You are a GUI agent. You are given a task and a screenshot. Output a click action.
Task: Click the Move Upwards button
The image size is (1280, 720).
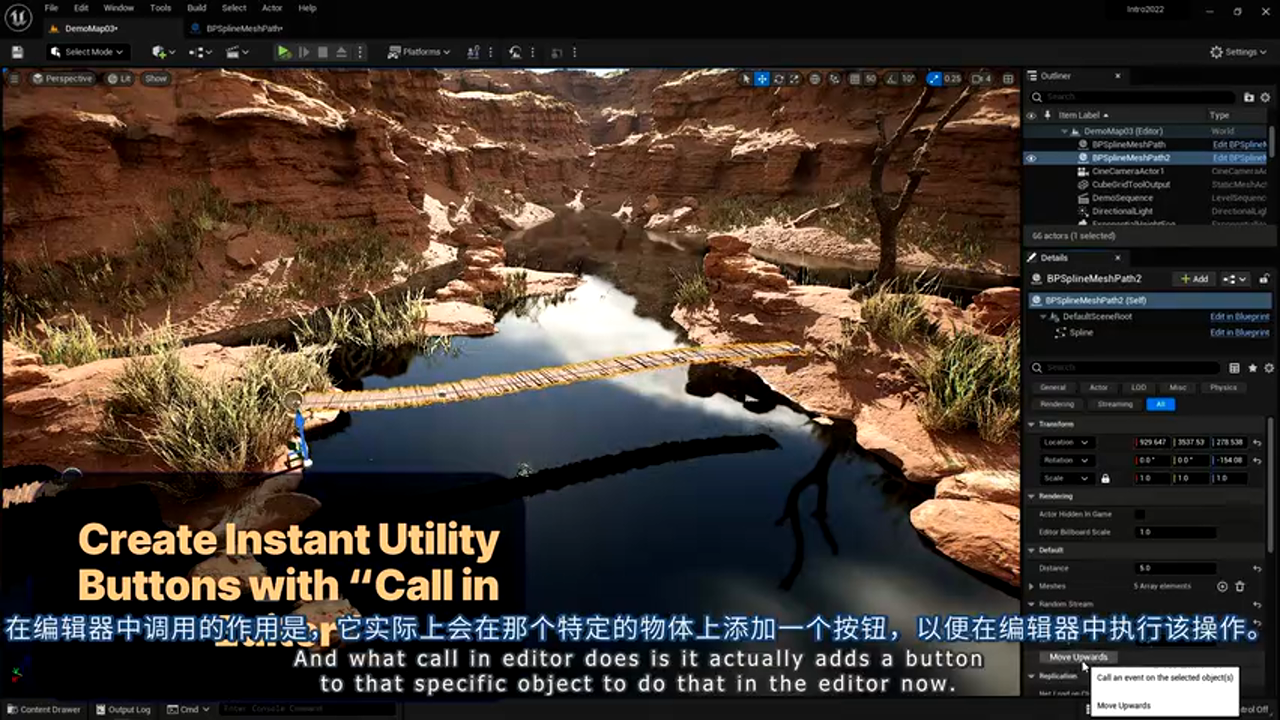click(1078, 657)
